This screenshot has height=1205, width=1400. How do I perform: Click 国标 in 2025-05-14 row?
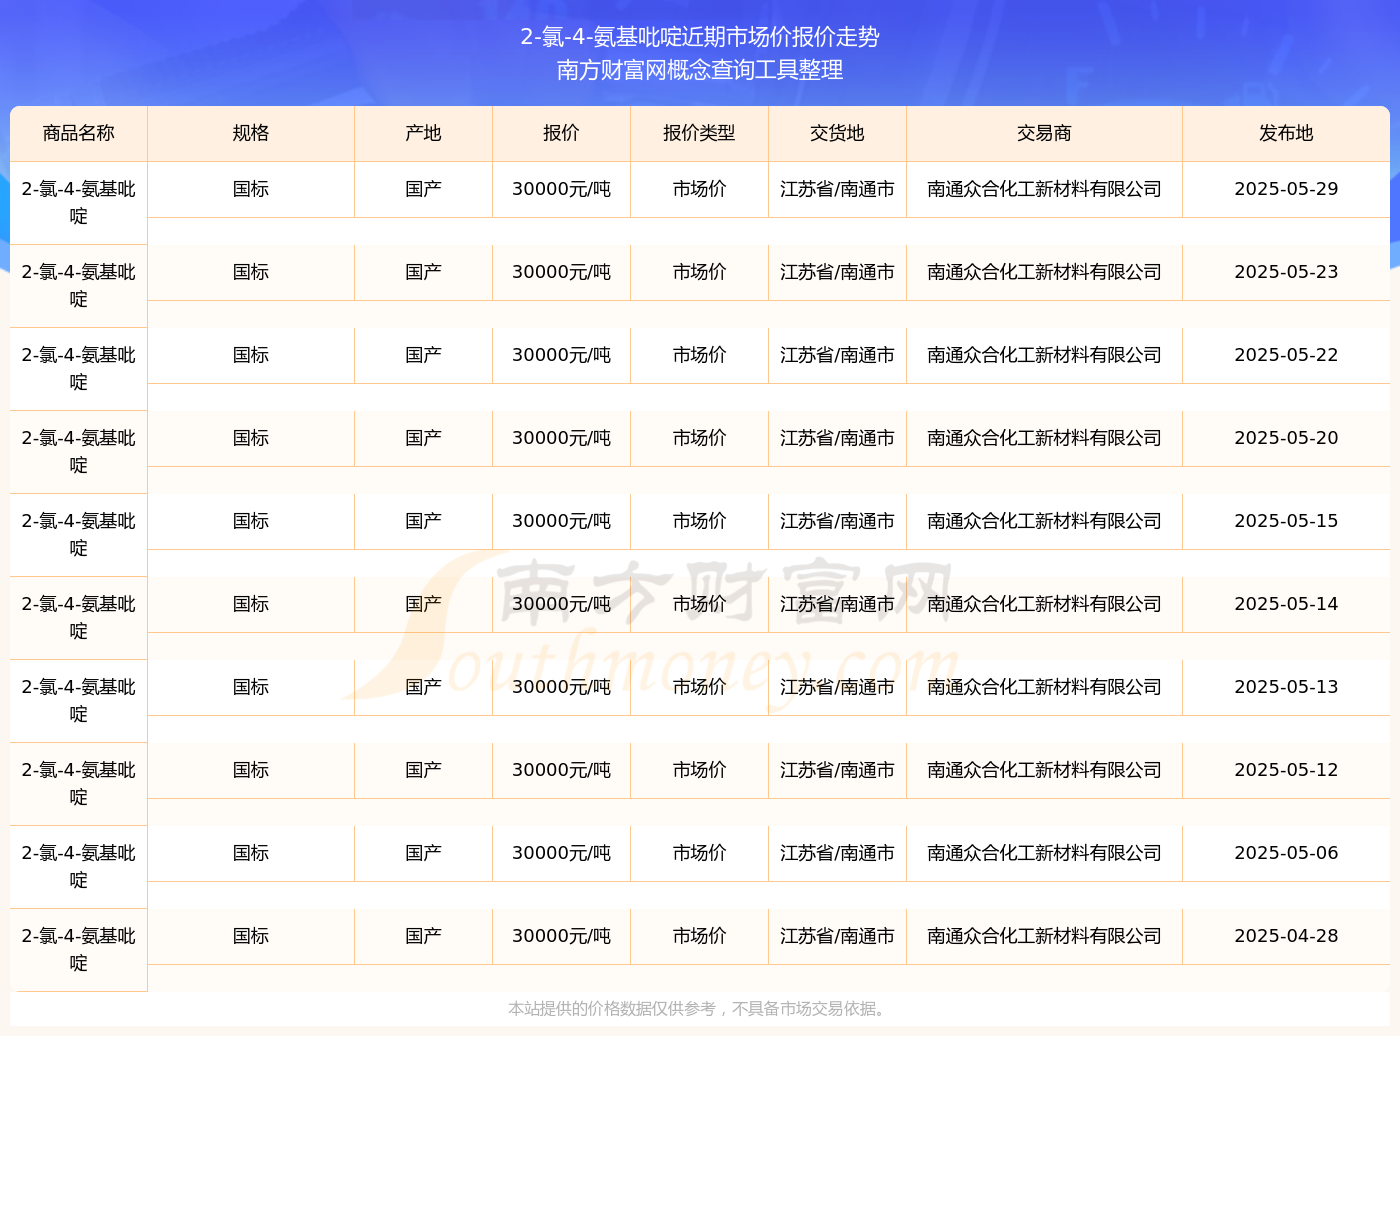pyautogui.click(x=251, y=604)
